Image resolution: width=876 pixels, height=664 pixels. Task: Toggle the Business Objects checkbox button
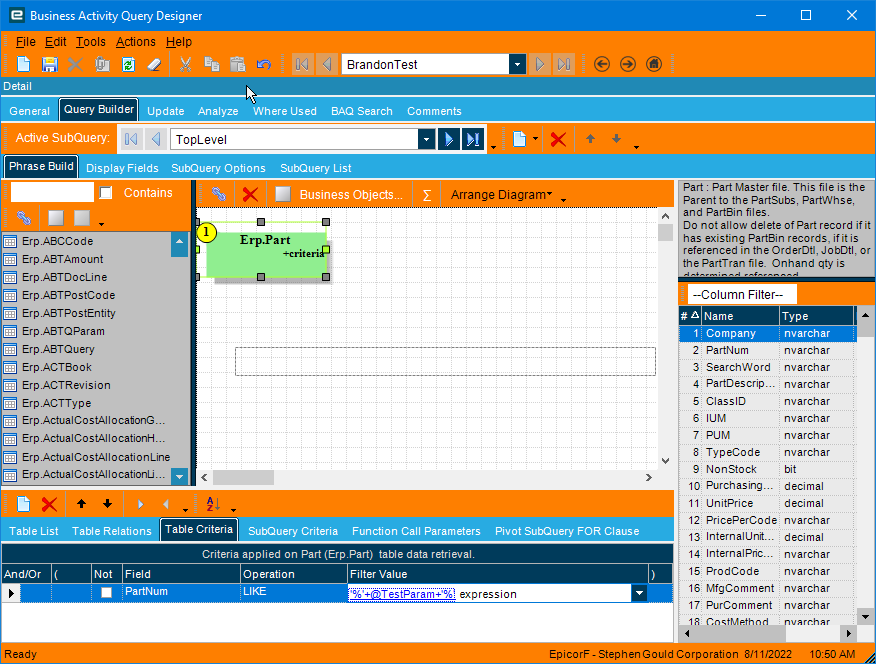coord(283,194)
